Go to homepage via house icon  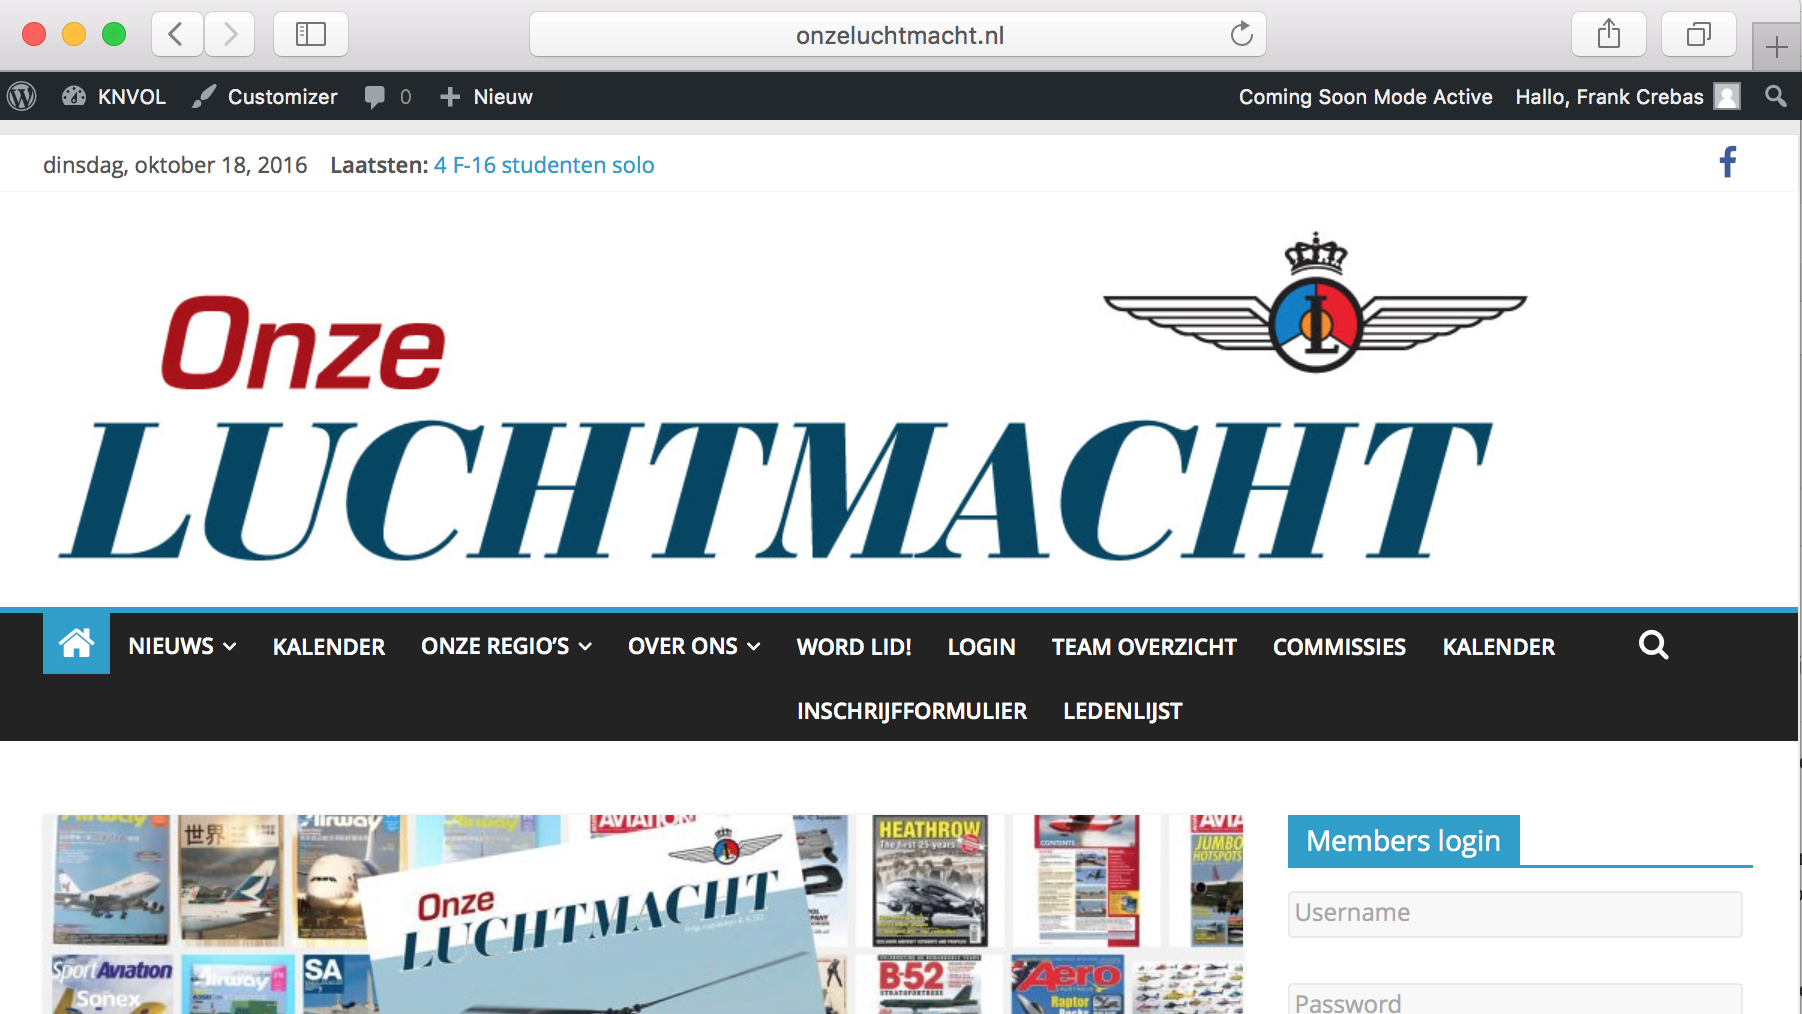click(76, 643)
